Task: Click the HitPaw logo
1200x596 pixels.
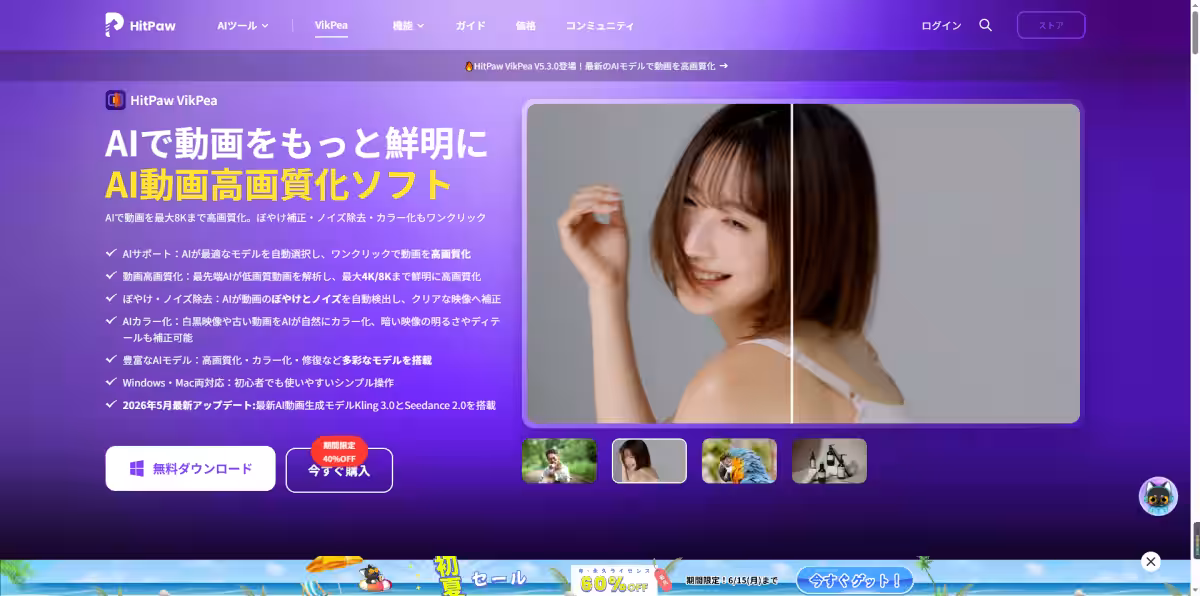Action: (140, 25)
